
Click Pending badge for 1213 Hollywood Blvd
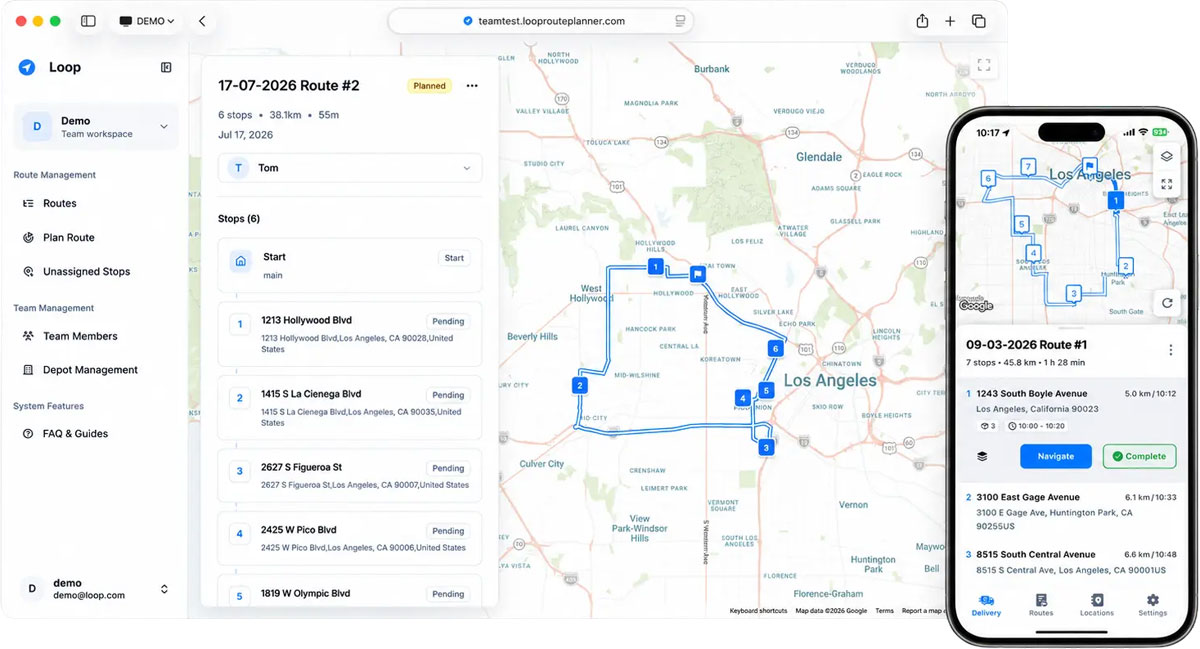tap(448, 322)
